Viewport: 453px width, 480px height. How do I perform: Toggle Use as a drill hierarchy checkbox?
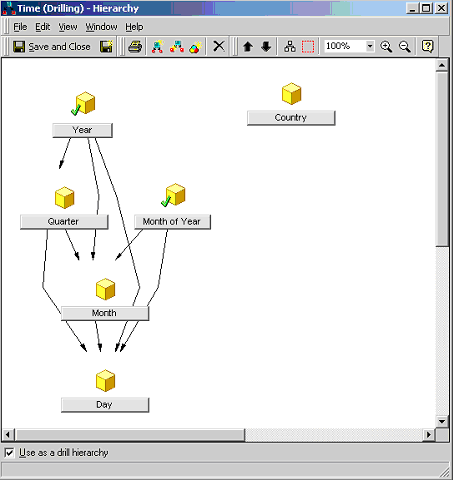point(9,453)
